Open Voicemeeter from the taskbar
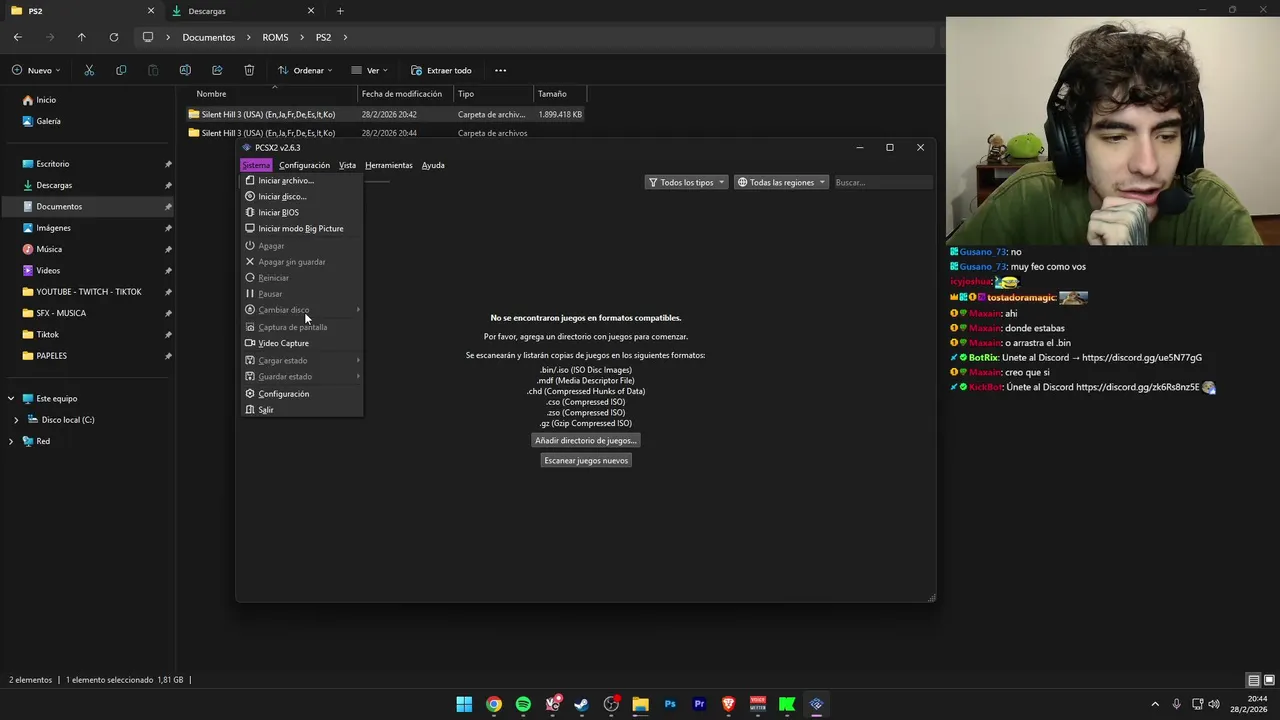This screenshot has width=1280, height=720. point(758,704)
